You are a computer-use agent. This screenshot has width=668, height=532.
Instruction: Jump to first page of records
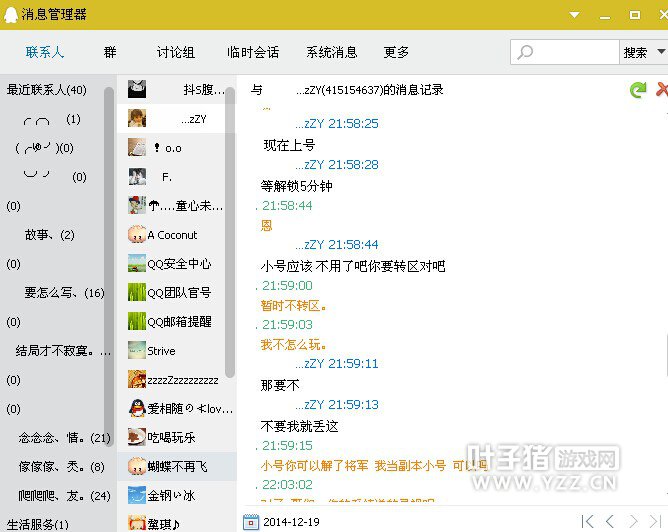(x=588, y=521)
